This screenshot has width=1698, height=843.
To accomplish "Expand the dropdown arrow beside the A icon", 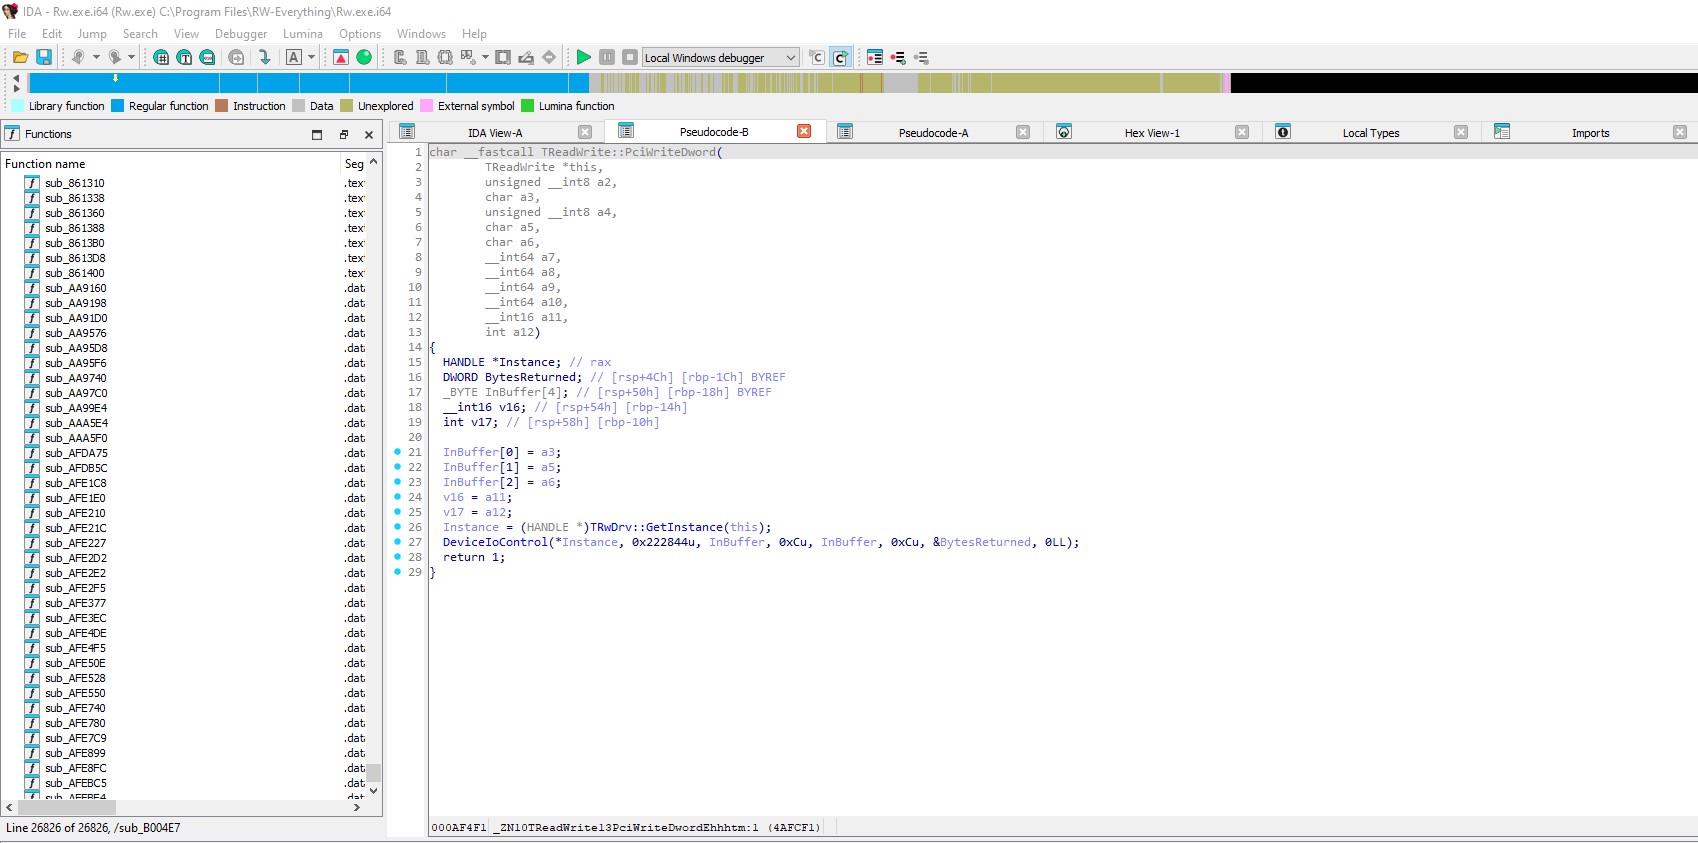I will [312, 57].
